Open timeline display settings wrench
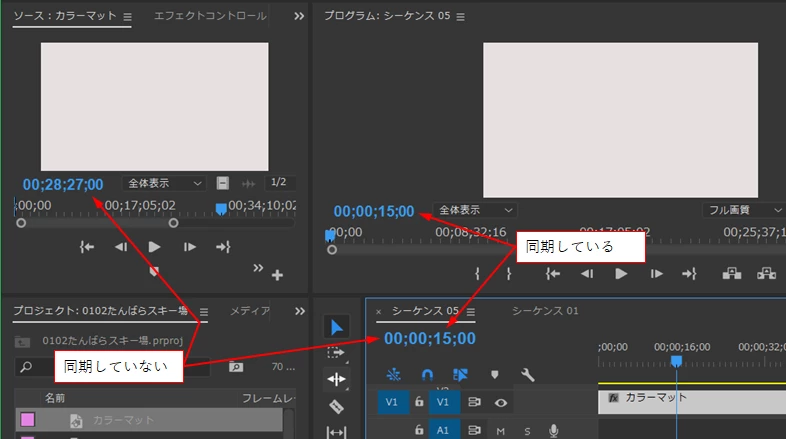Viewport: 786px width, 439px height. (527, 375)
